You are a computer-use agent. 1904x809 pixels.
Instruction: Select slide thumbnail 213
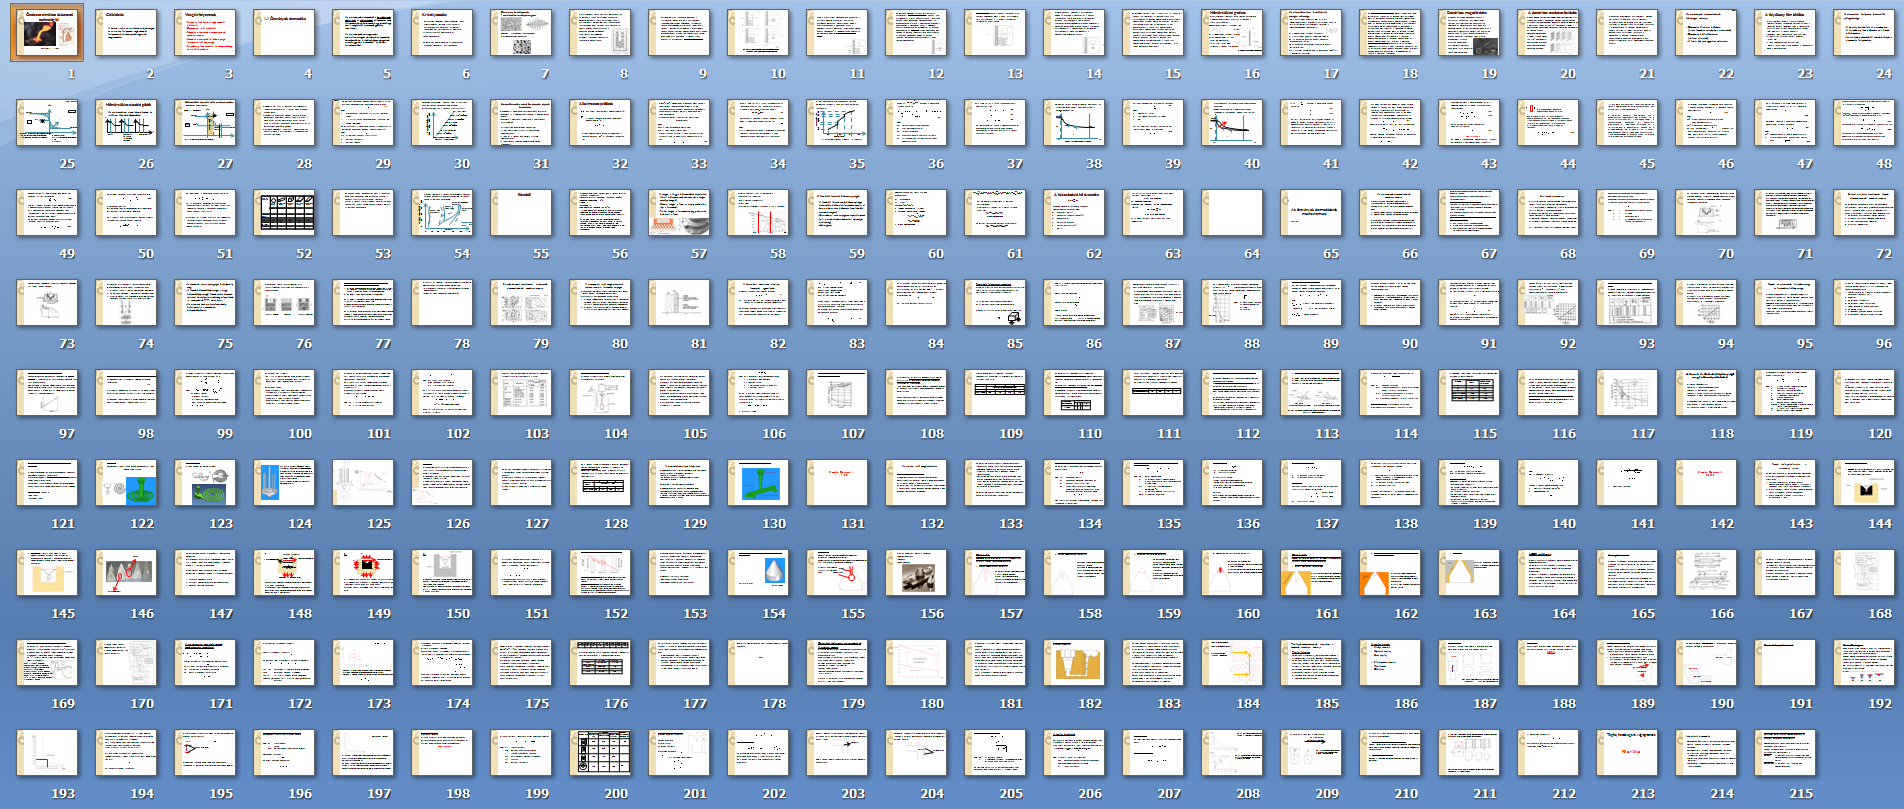click(x=1627, y=753)
